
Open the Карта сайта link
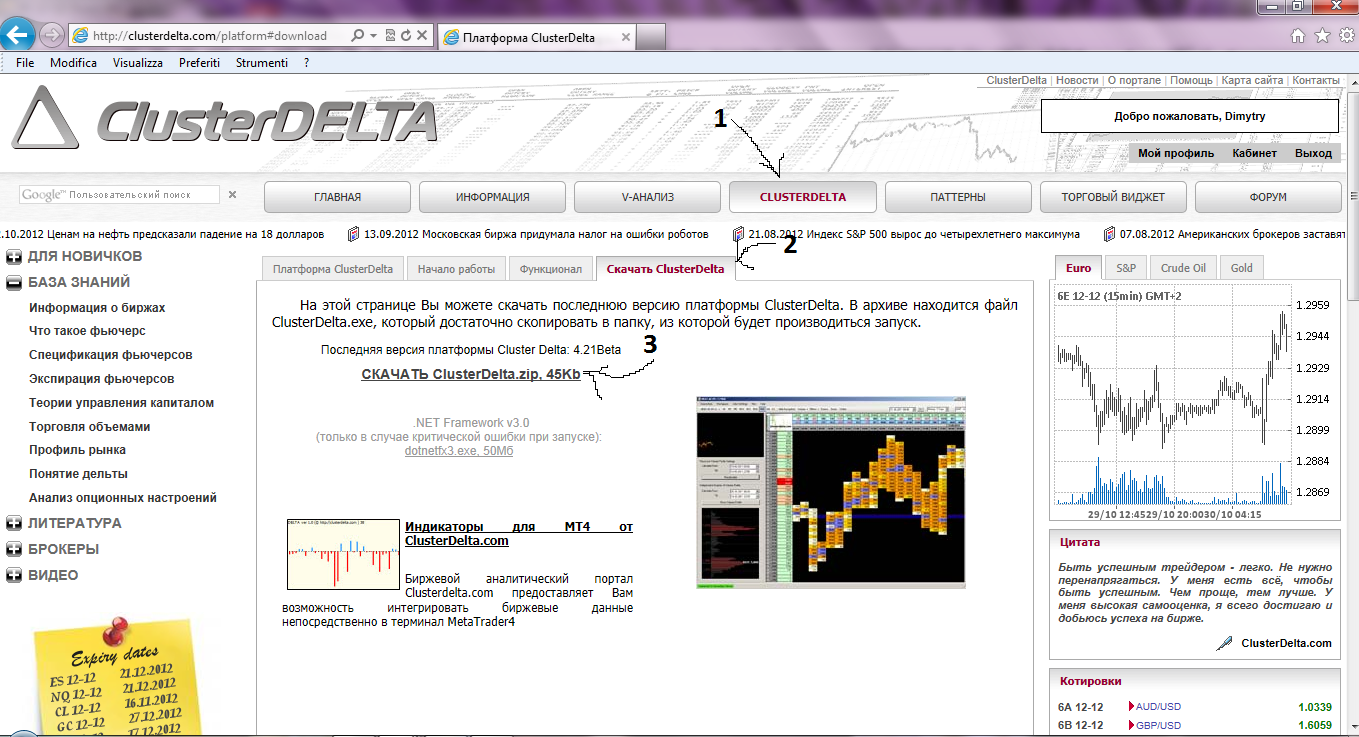coord(1252,80)
